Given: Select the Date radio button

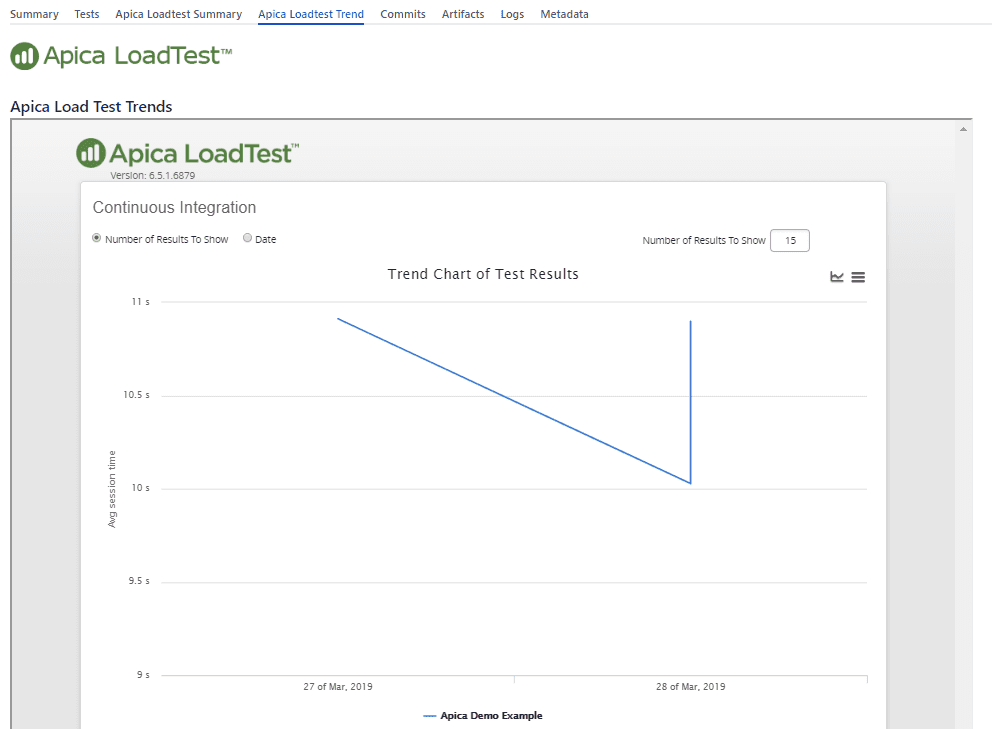Looking at the screenshot, I should coord(248,238).
